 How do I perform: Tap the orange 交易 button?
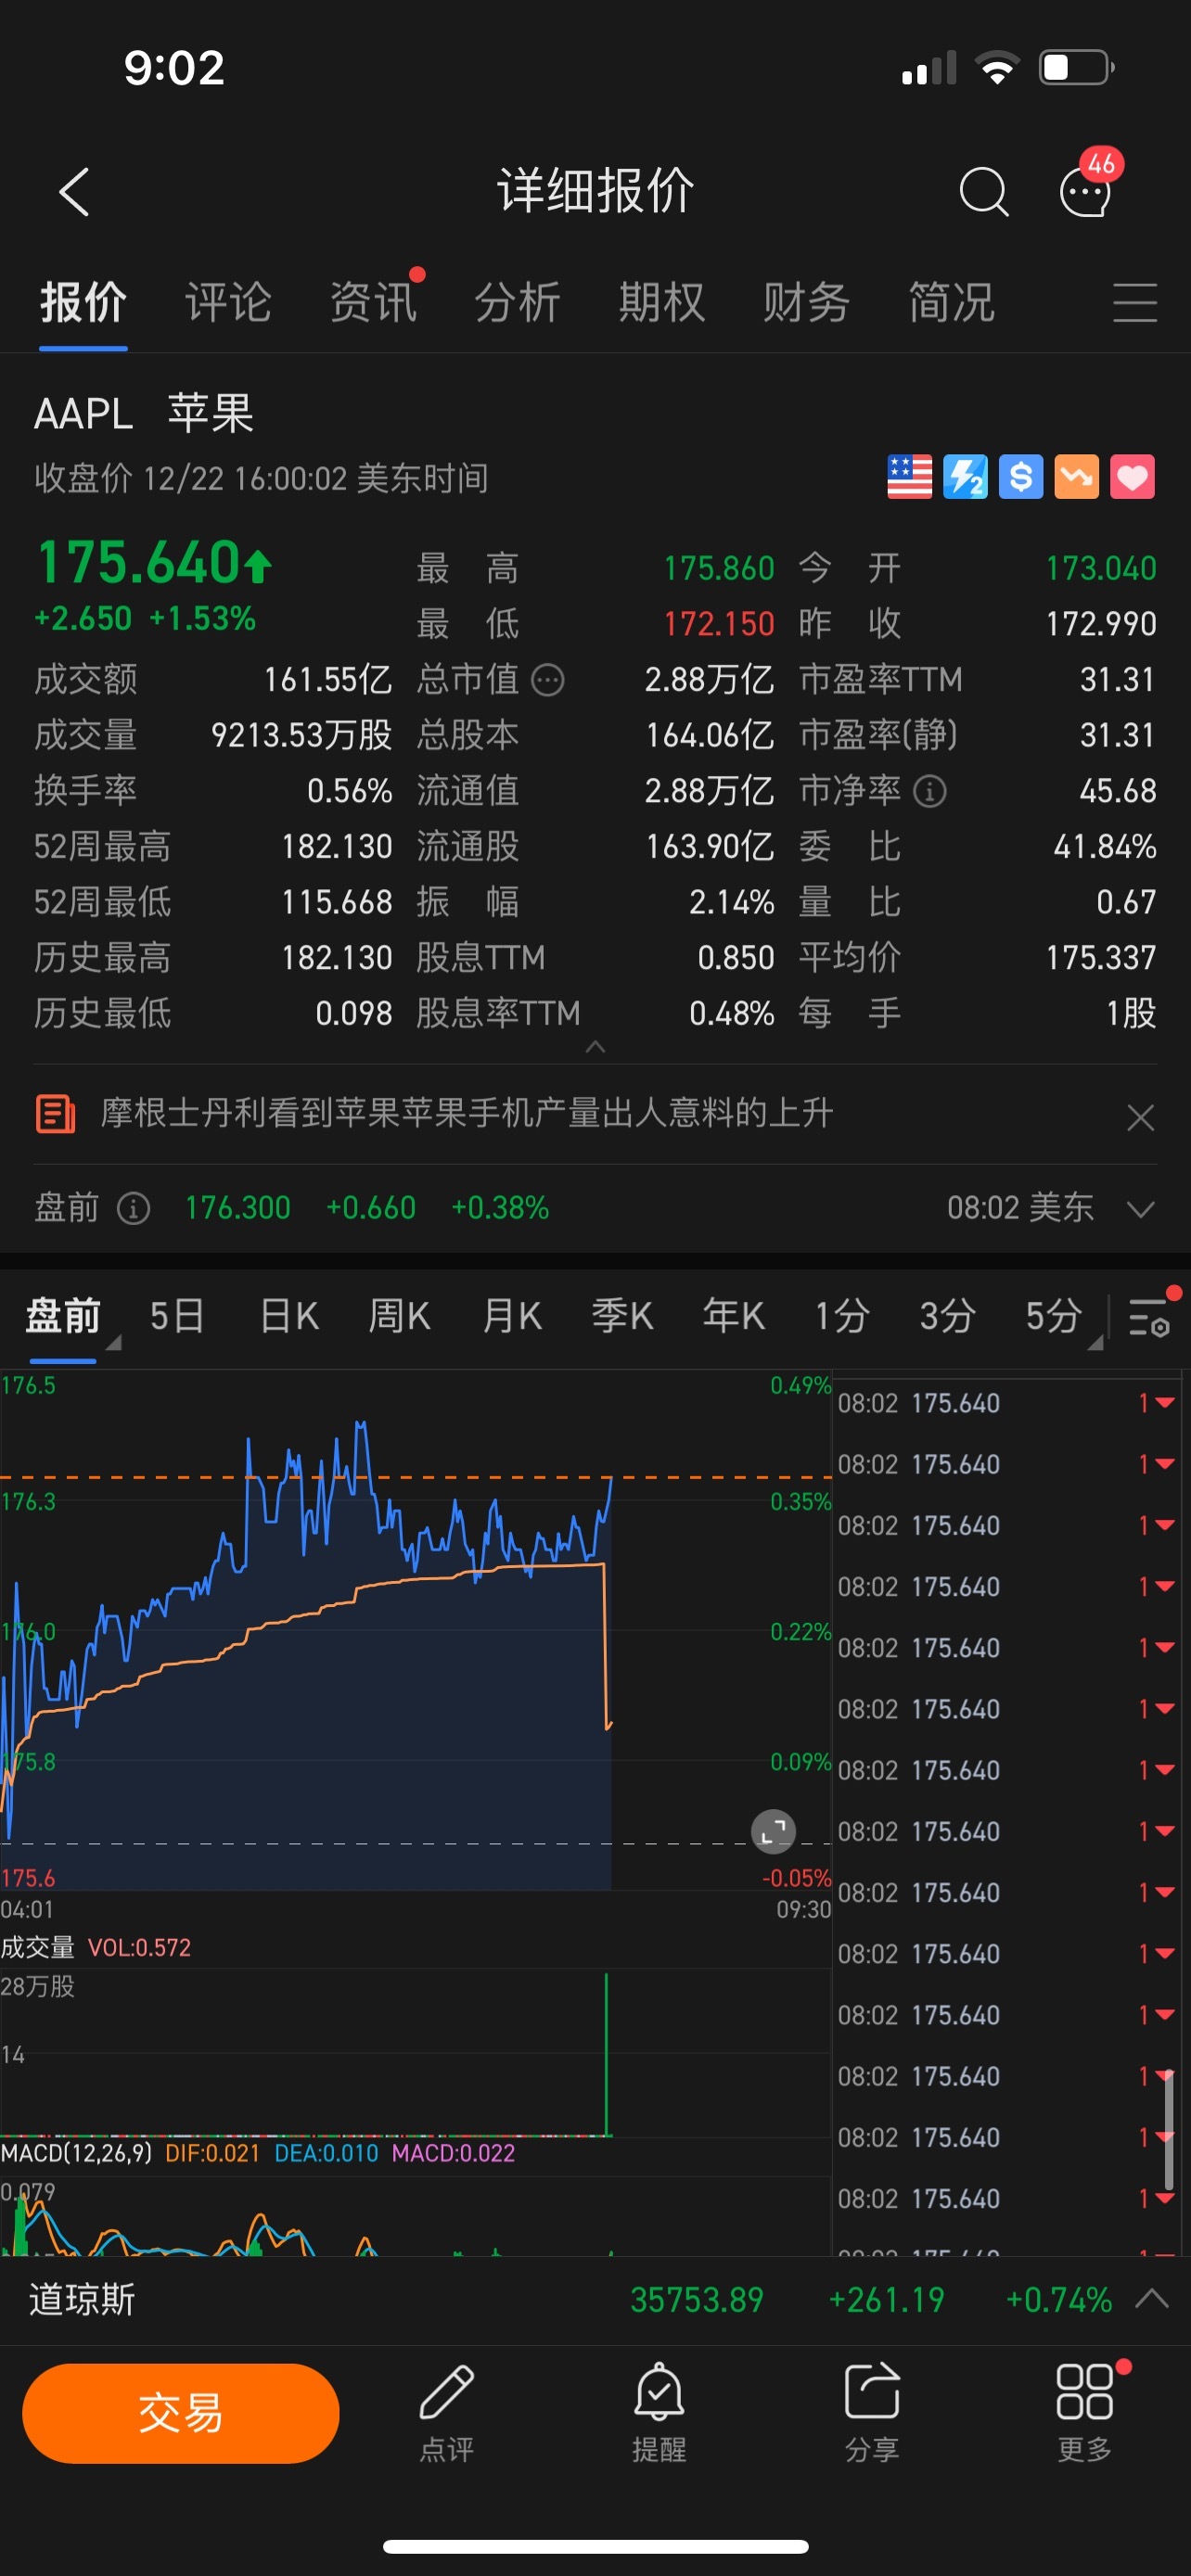pyautogui.click(x=181, y=2413)
